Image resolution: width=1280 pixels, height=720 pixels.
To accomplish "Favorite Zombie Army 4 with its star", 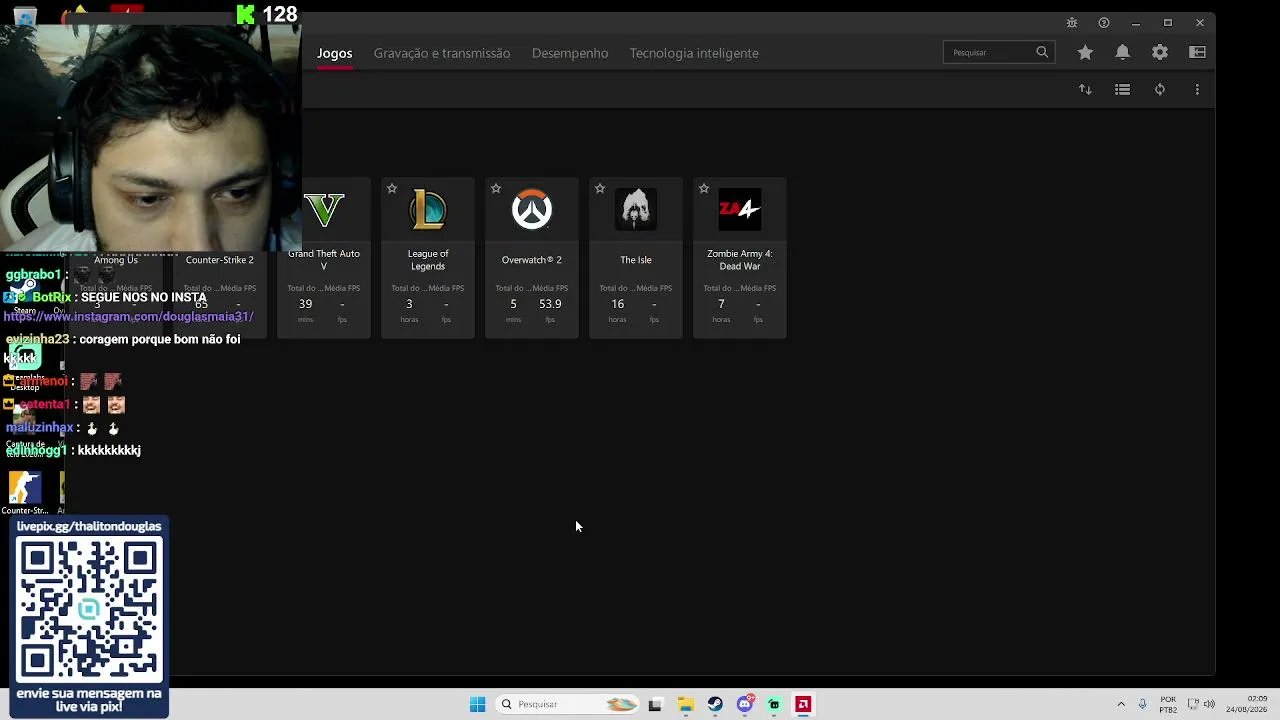I will click(x=704, y=188).
